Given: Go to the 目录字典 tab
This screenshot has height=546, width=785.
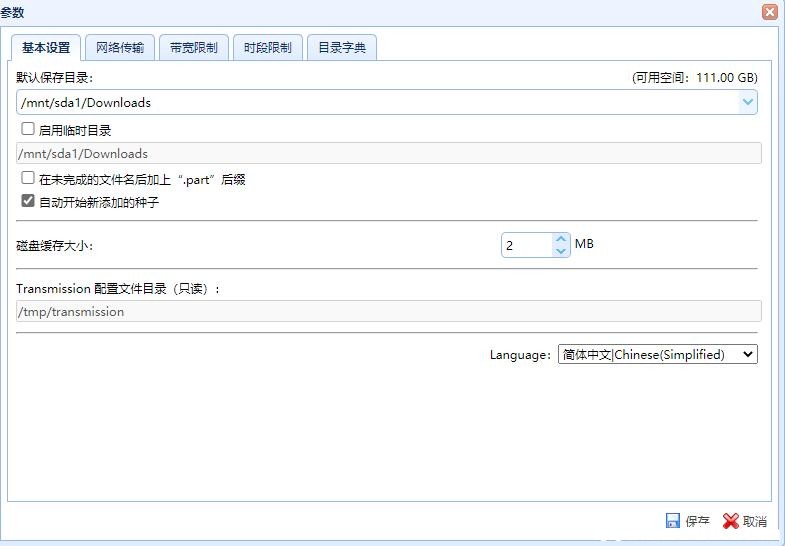Looking at the screenshot, I should pyautogui.click(x=342, y=48).
